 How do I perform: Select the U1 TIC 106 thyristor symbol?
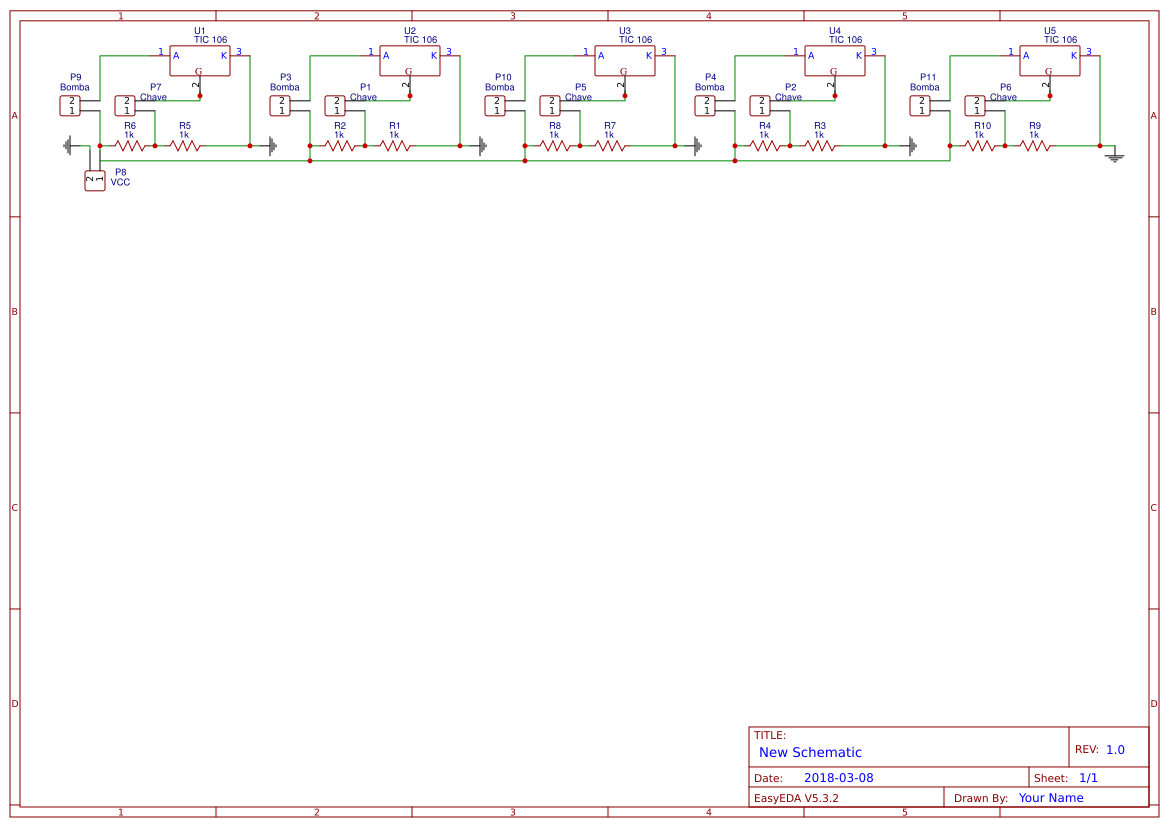[200, 60]
